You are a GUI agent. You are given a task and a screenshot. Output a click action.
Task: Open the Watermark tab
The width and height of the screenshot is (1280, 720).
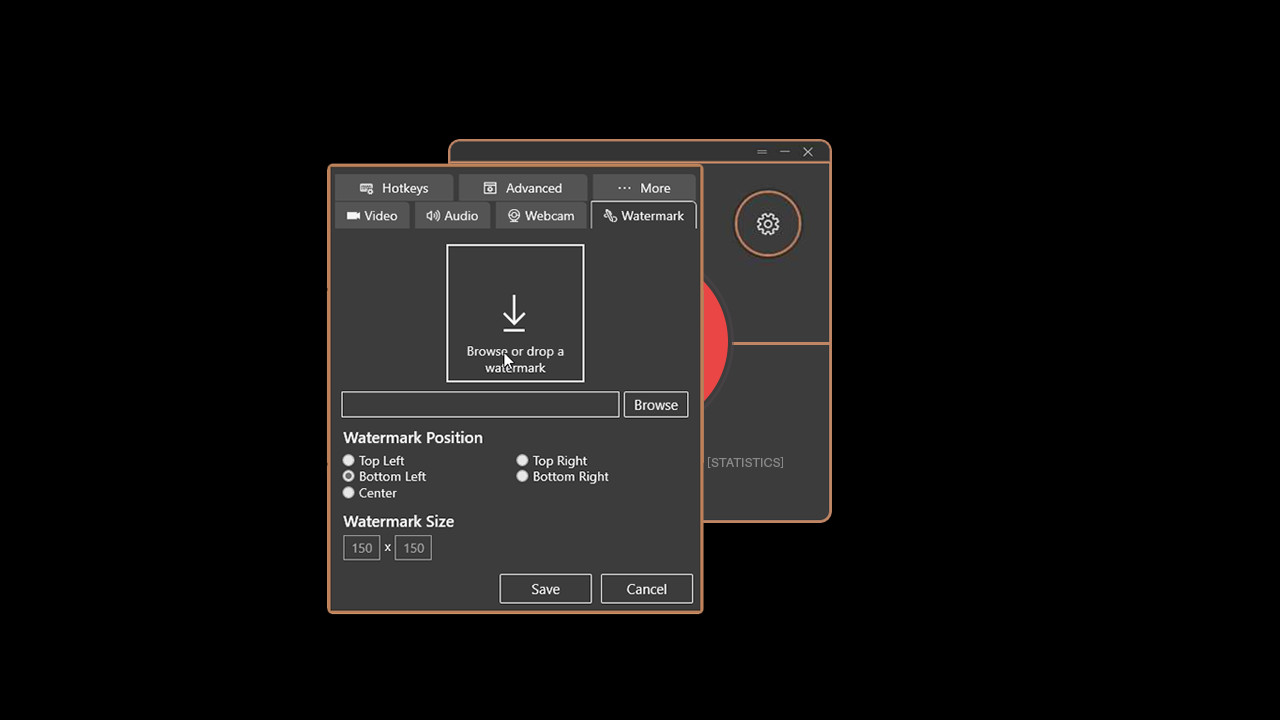click(x=643, y=215)
